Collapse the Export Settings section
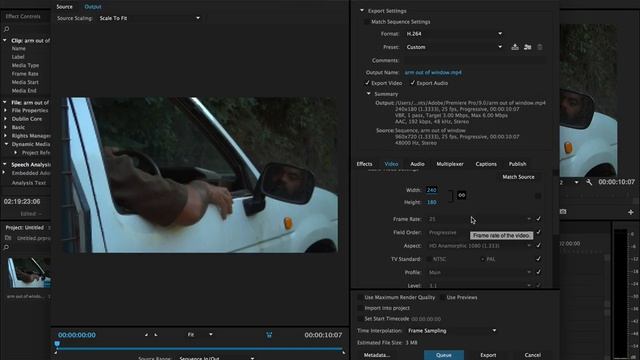Image resolution: width=640 pixels, height=360 pixels. [x=362, y=11]
